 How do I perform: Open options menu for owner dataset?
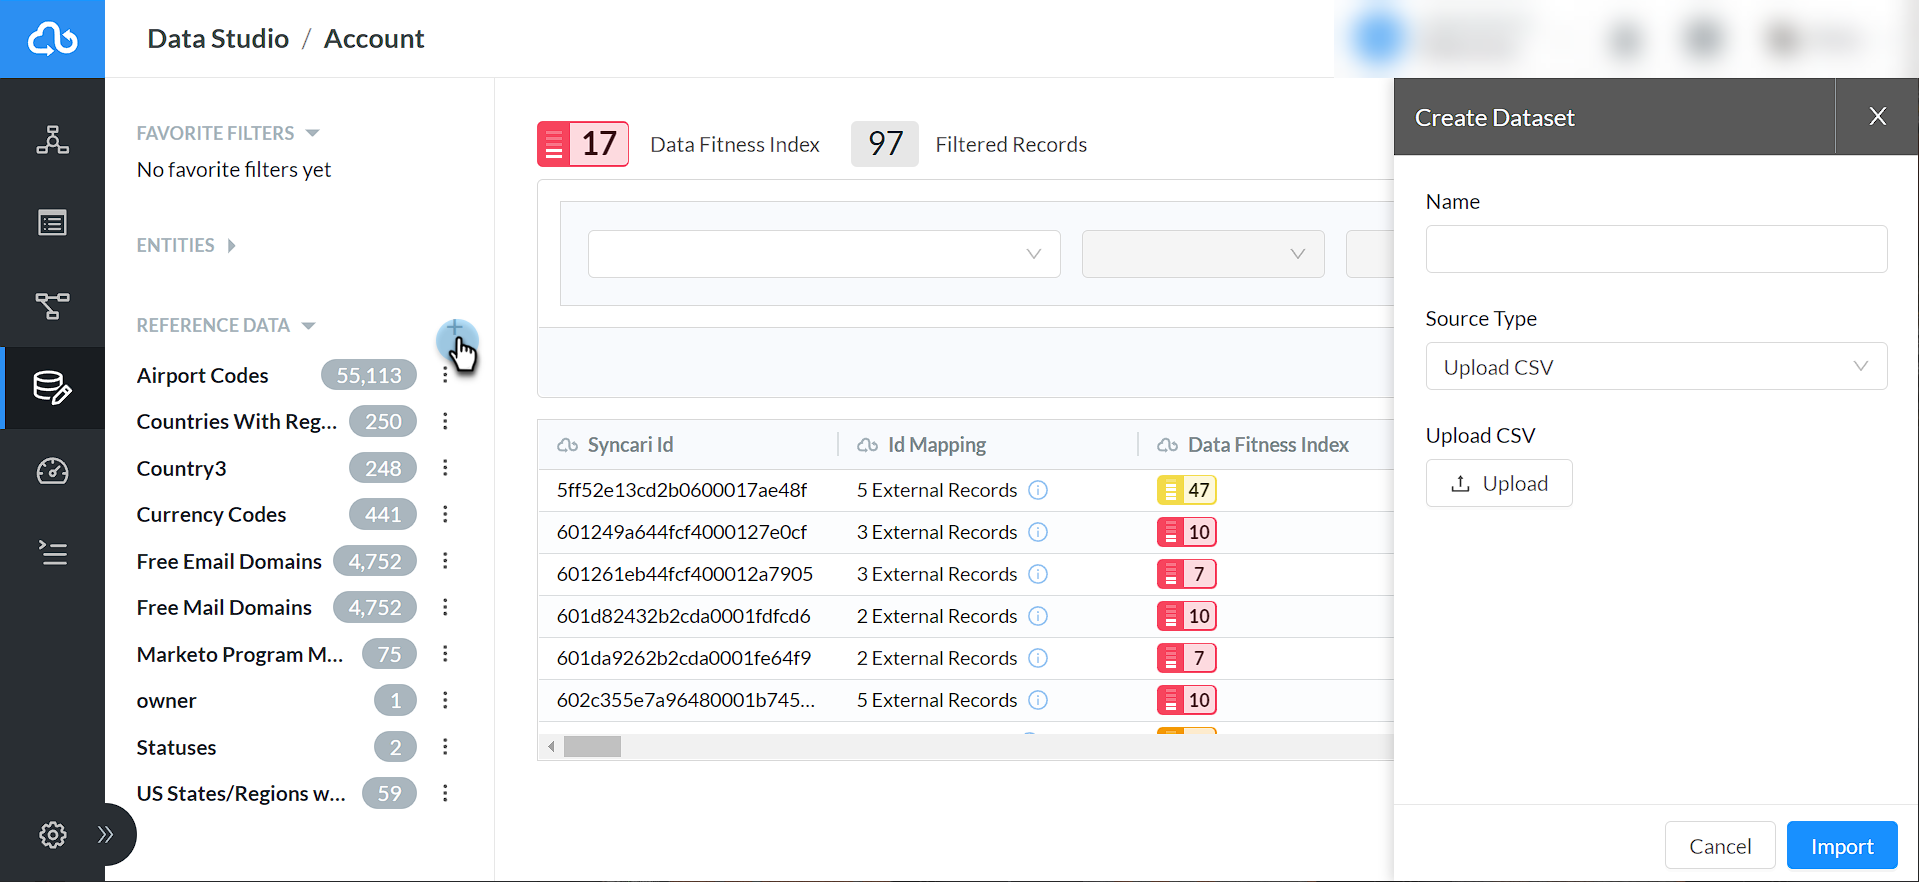coord(445,701)
